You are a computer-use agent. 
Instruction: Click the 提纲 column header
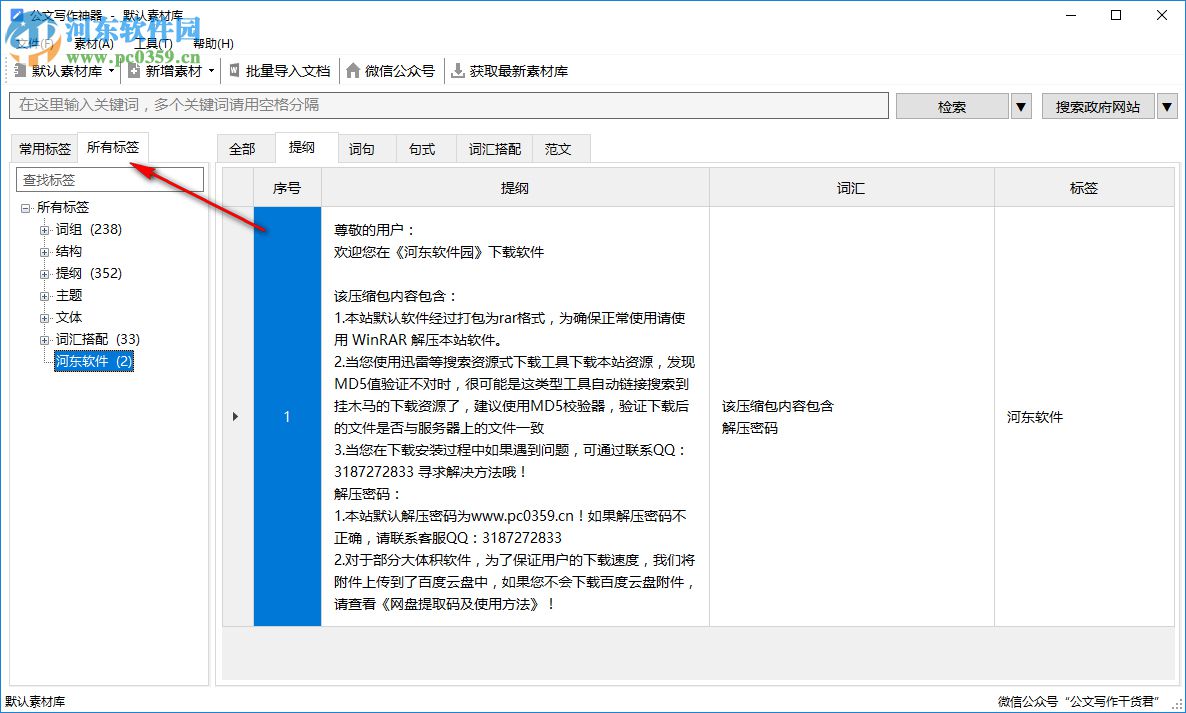[515, 188]
